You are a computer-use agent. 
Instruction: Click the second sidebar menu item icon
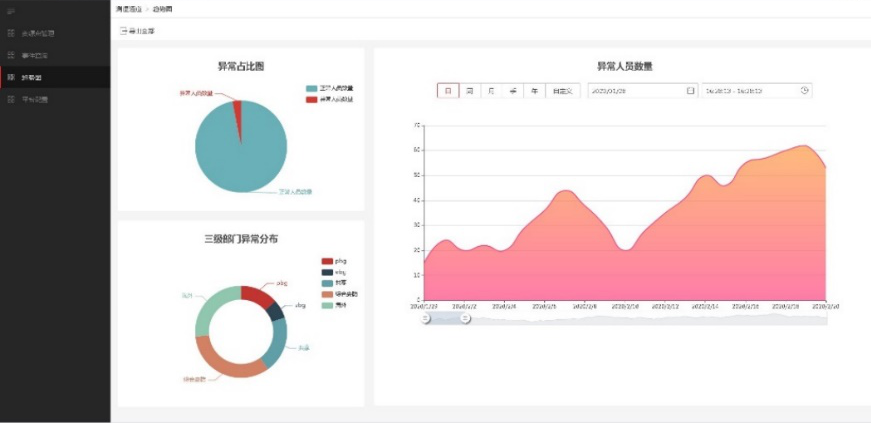[x=11, y=55]
